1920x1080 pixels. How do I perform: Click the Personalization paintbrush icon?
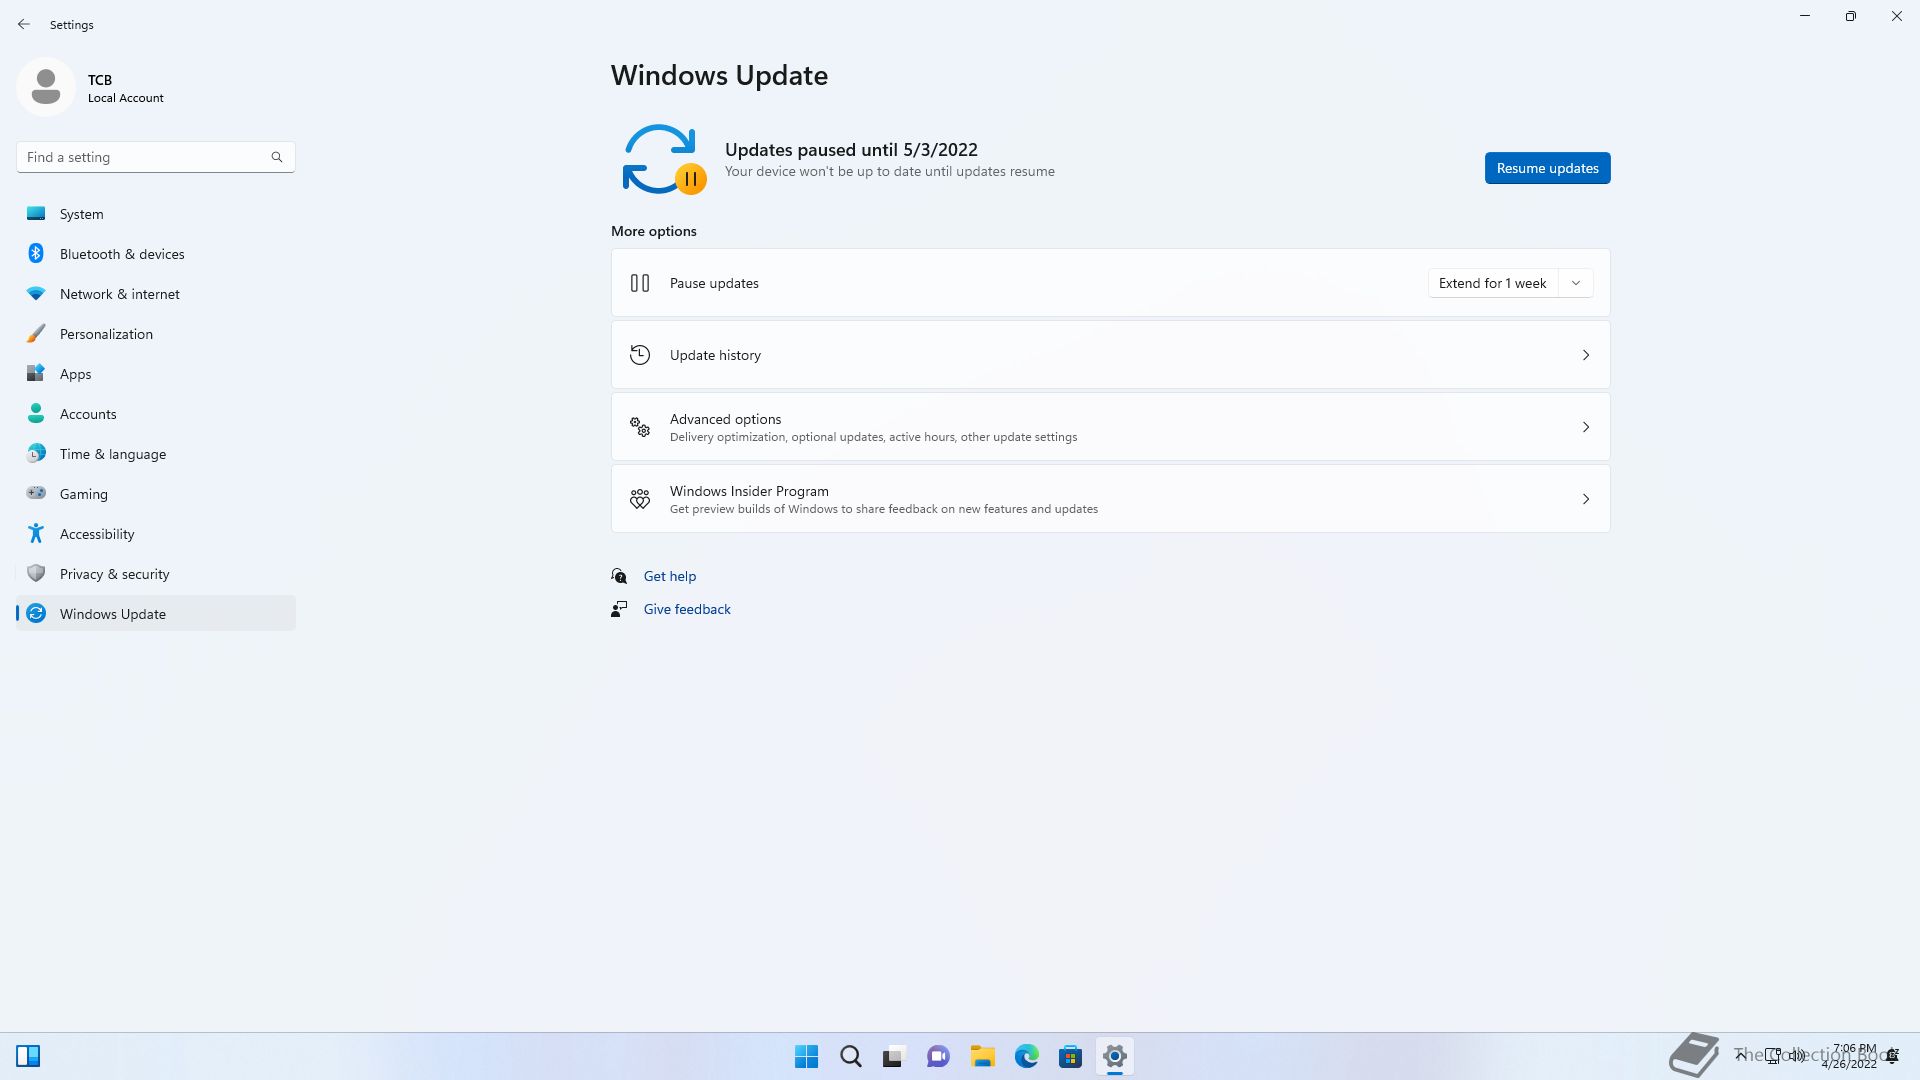tap(36, 334)
